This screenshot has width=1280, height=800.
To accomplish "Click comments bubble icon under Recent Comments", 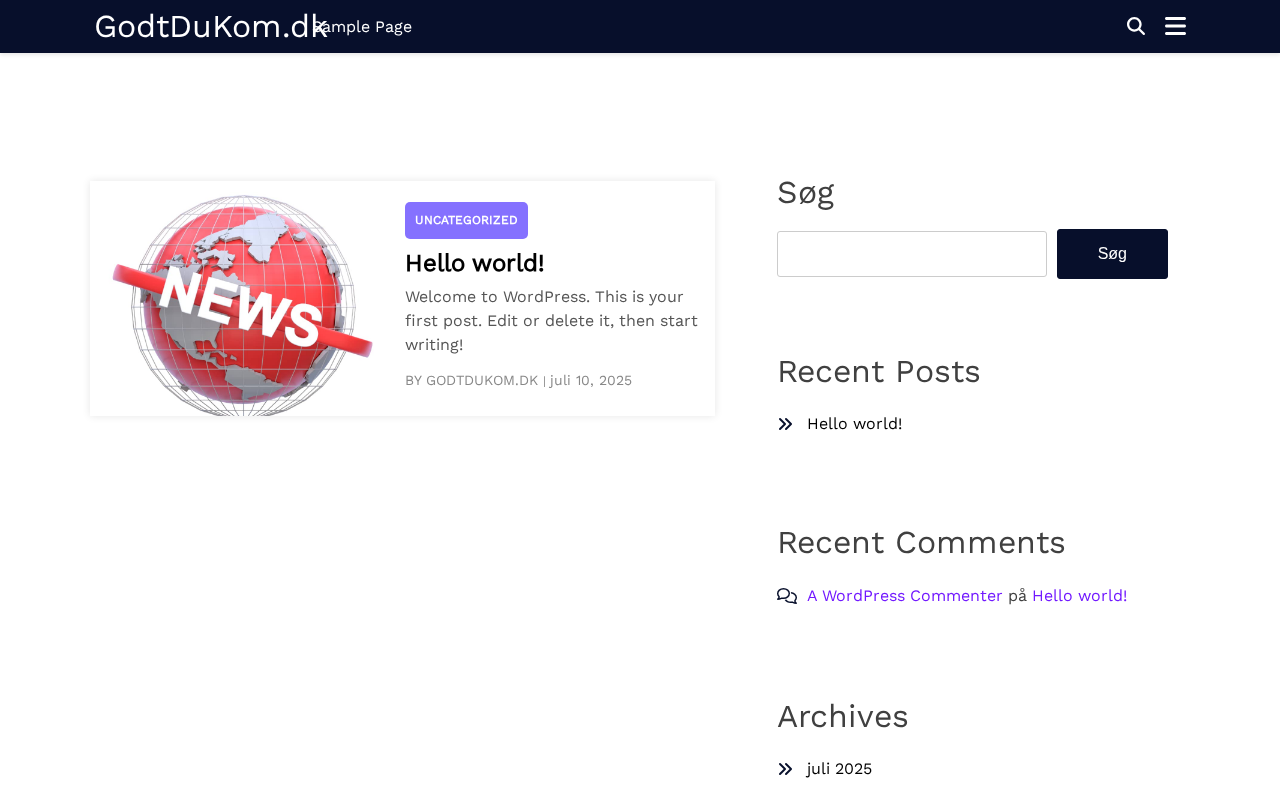I will [x=787, y=596].
